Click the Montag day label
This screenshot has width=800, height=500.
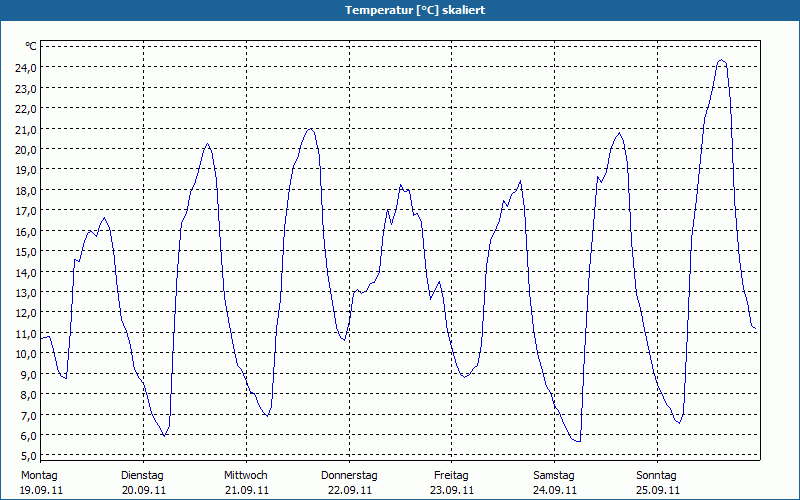39,476
